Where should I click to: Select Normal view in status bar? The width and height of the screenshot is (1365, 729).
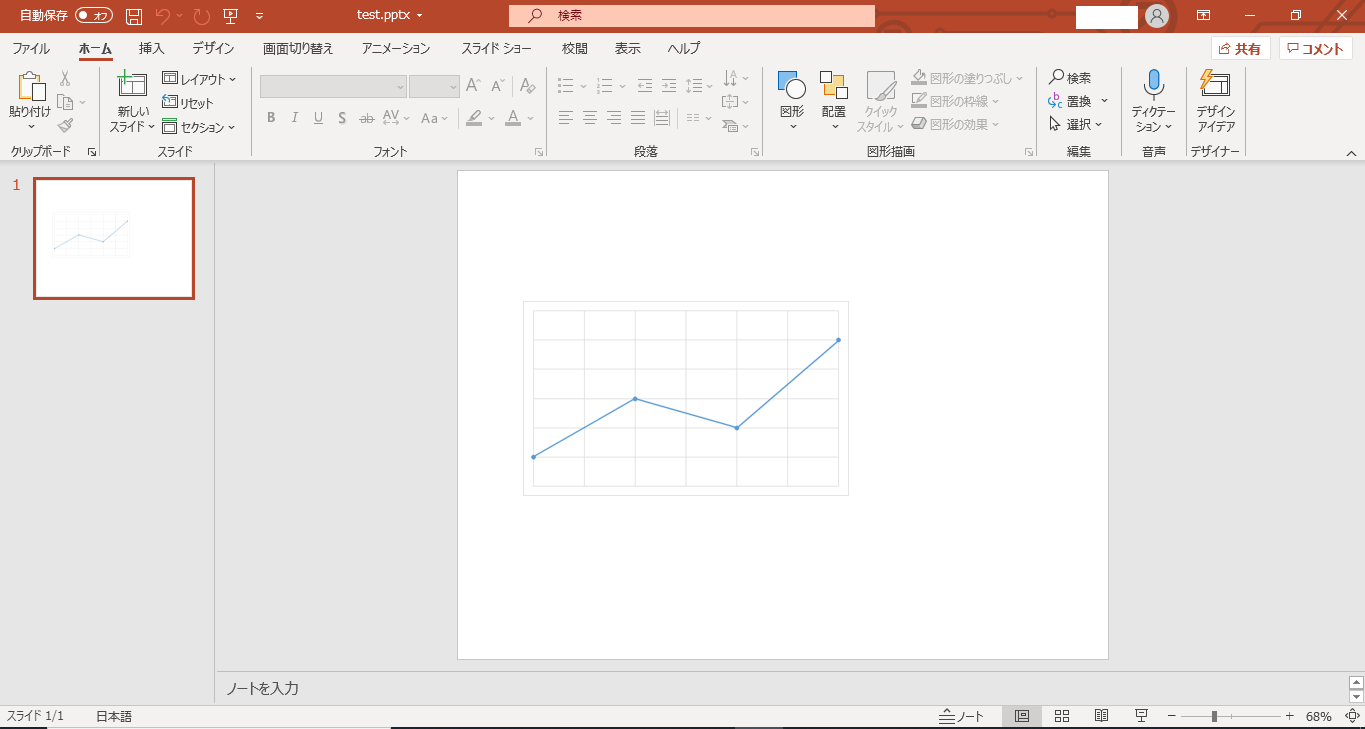coord(1022,716)
